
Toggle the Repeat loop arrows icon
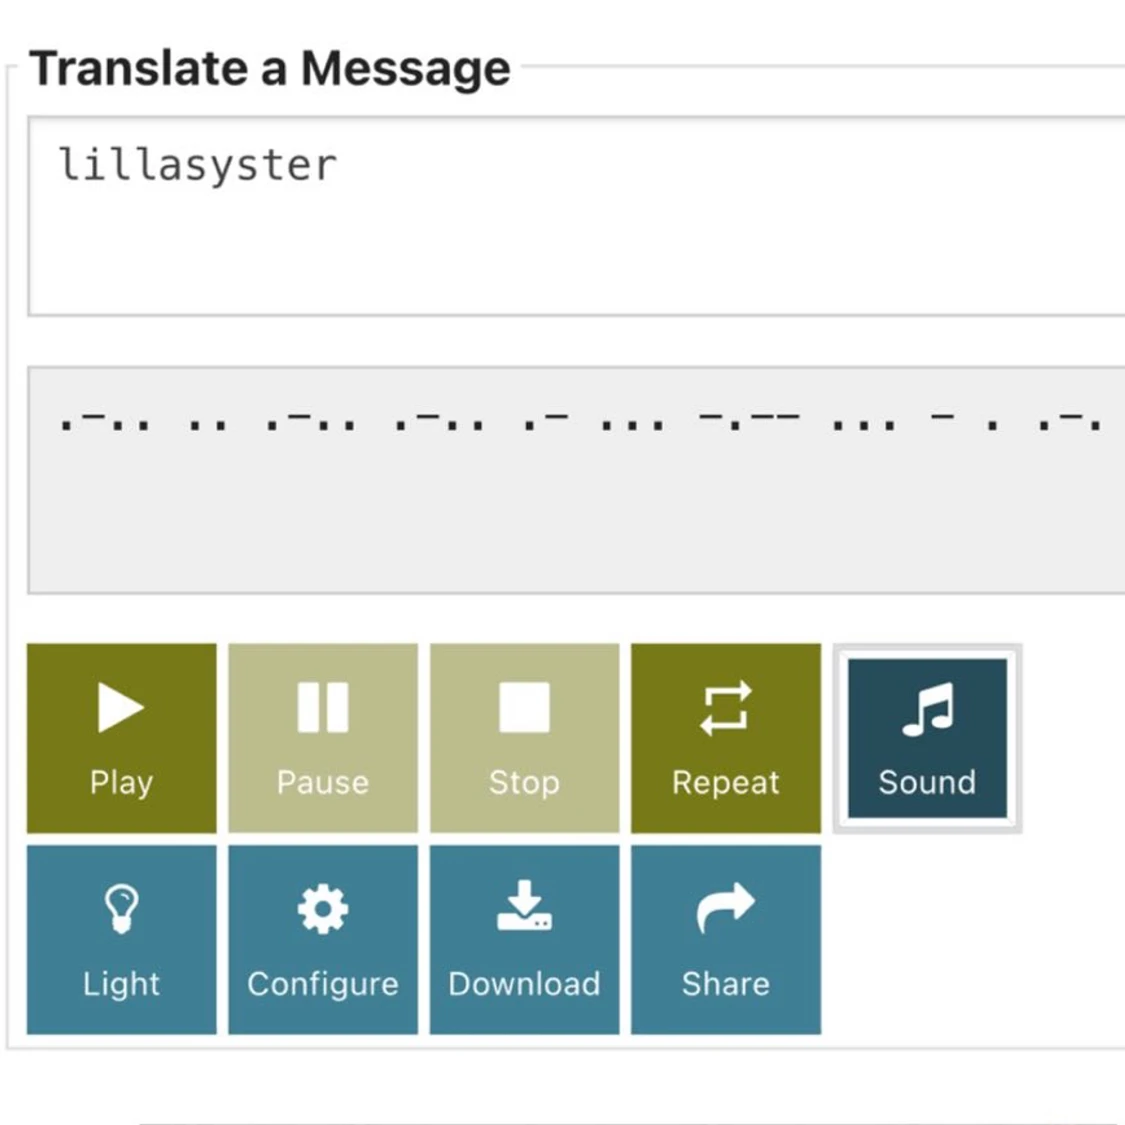click(725, 708)
